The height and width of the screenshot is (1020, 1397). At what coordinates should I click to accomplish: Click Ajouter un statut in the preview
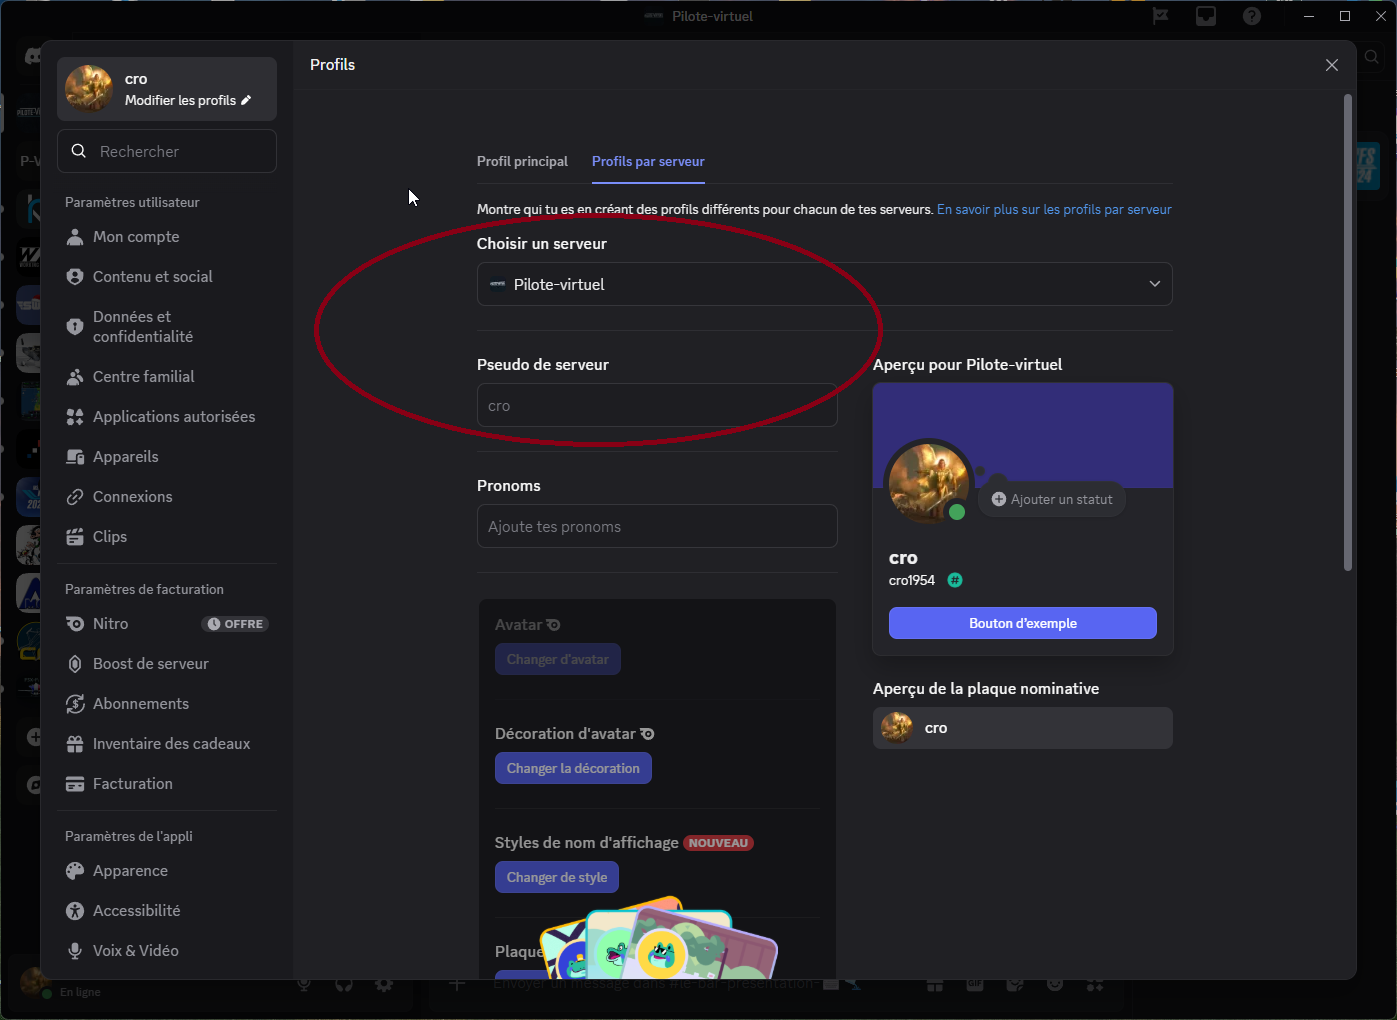click(x=1052, y=500)
